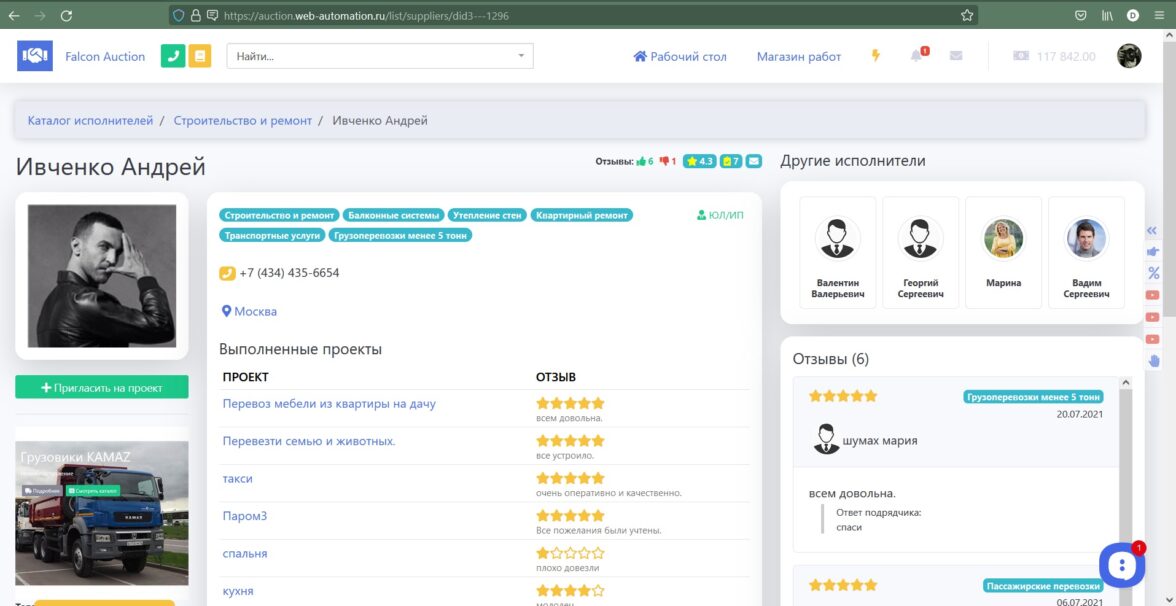Image resolution: width=1176 pixels, height=606 pixels.
Task: Collapse right sidebar with double chevron
Action: pos(1153,230)
